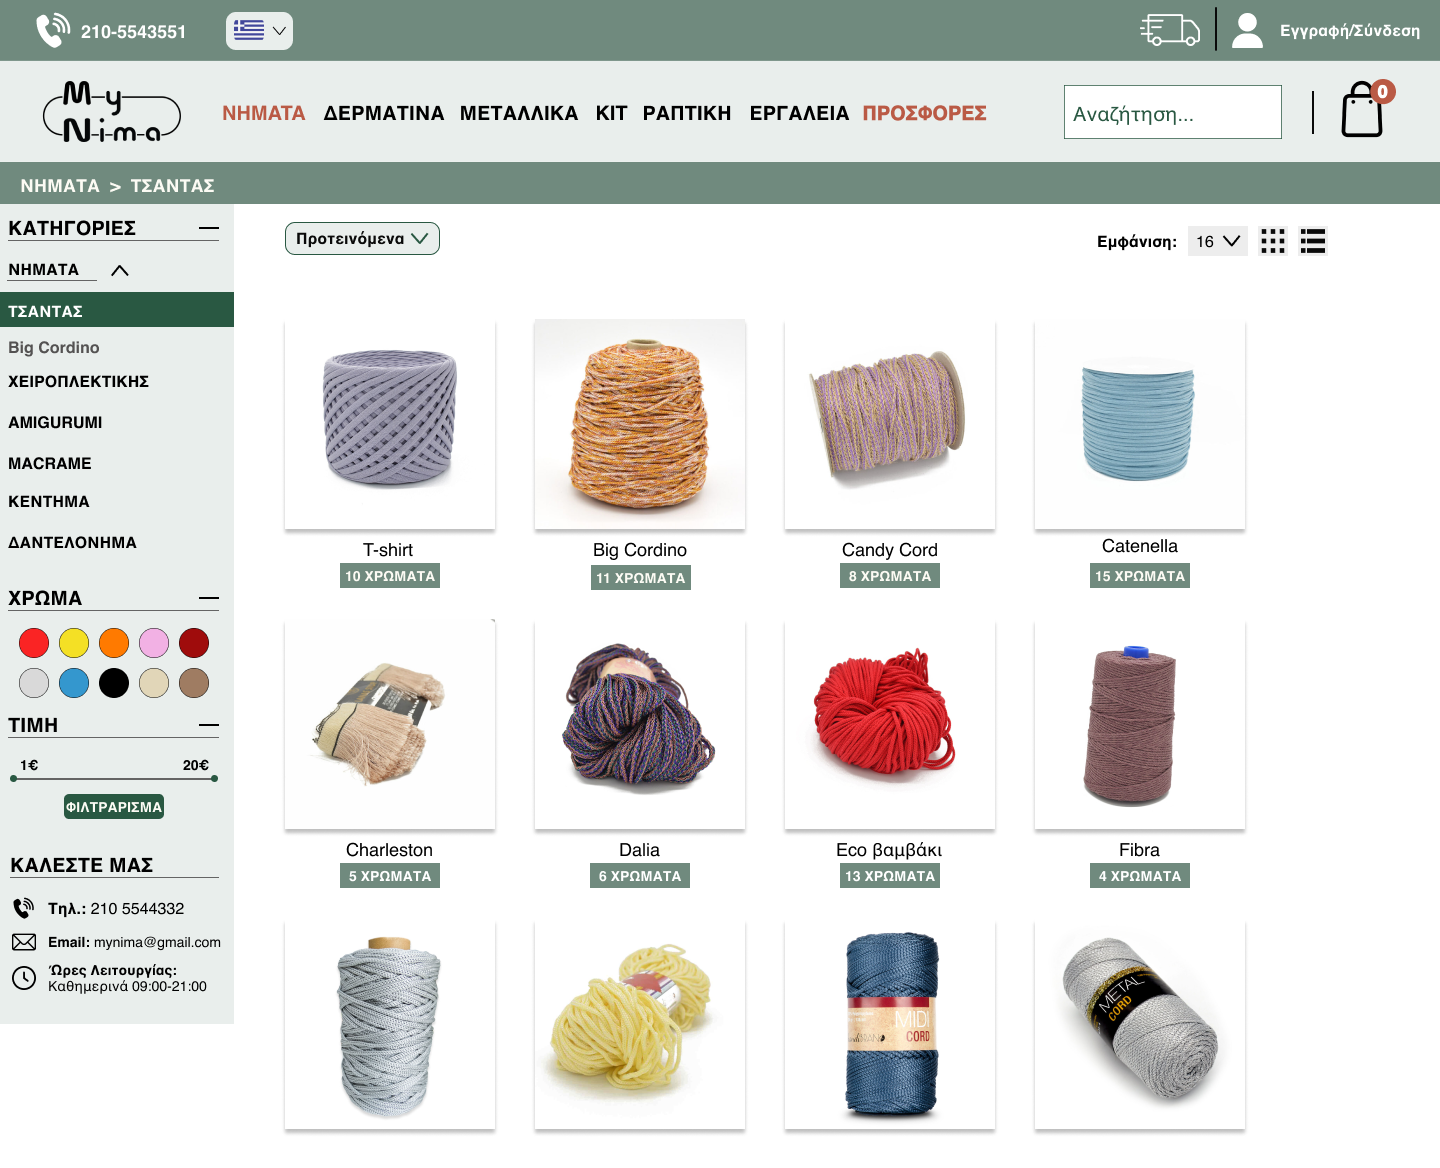Collapse the ΧΡΩΜΑ filter section
This screenshot has height=1168, width=1440.
[208, 599]
